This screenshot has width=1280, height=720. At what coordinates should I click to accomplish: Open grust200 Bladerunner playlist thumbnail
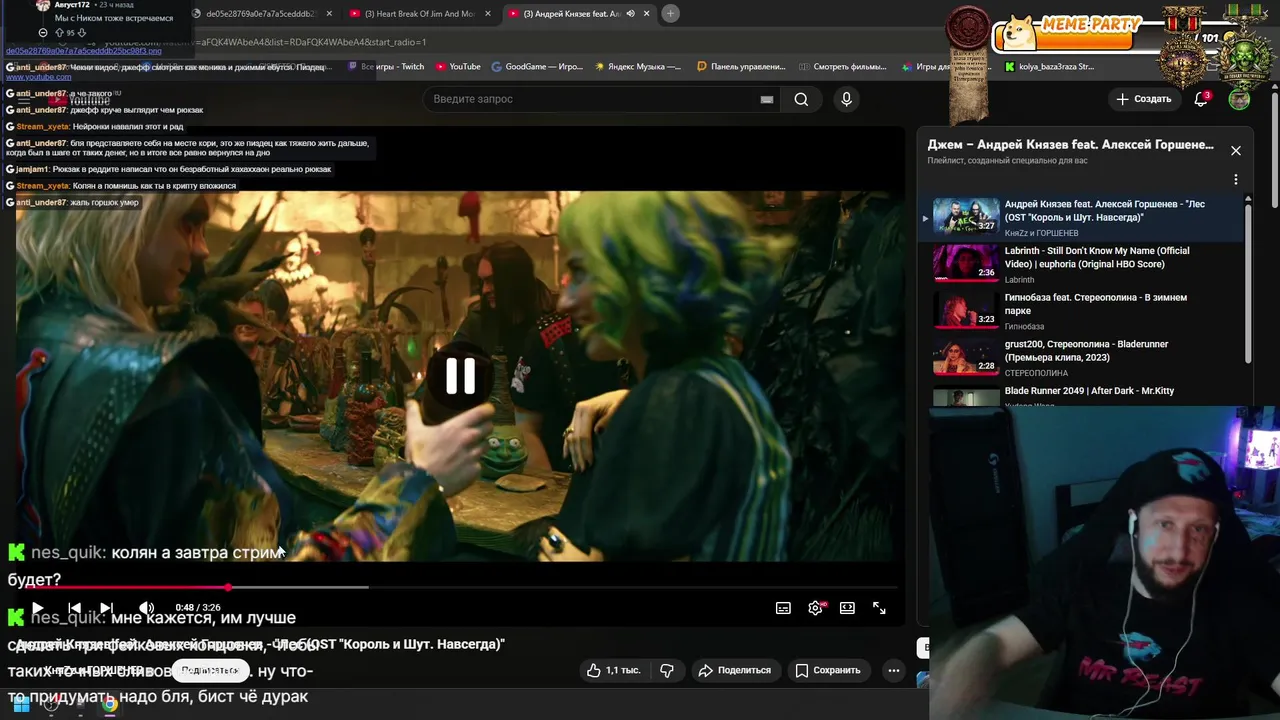pyautogui.click(x=966, y=355)
